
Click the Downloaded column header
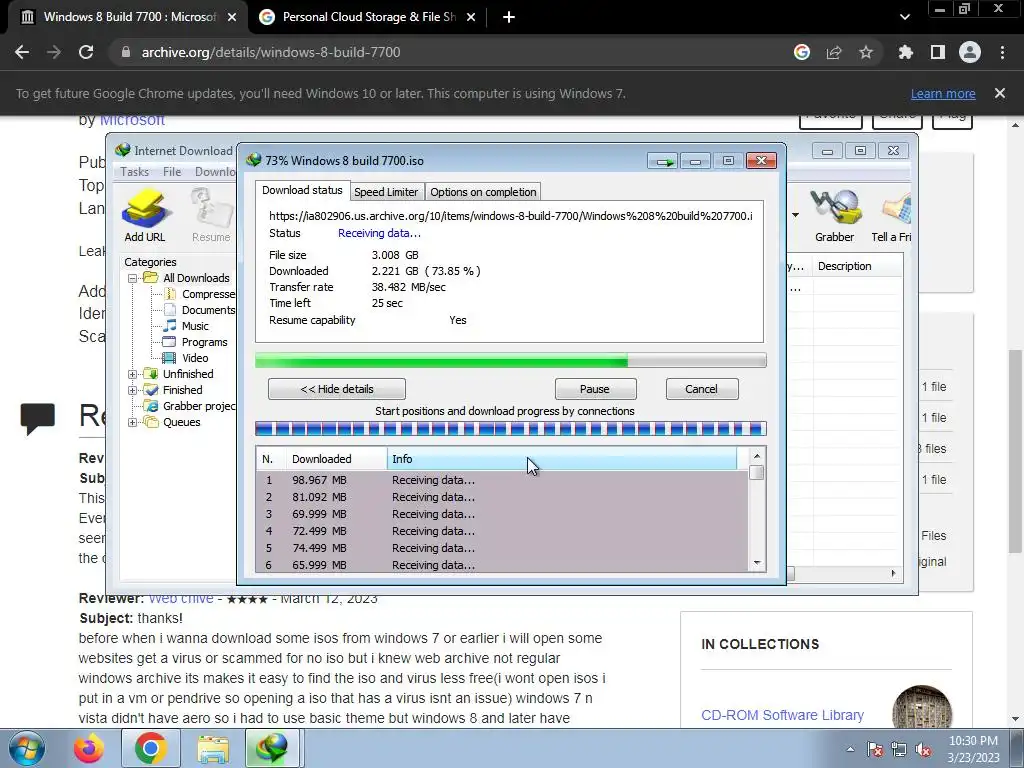click(336, 459)
